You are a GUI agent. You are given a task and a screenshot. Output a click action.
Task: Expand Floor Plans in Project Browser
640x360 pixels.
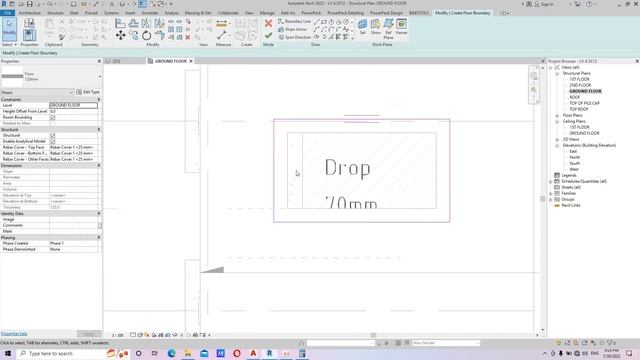557,116
